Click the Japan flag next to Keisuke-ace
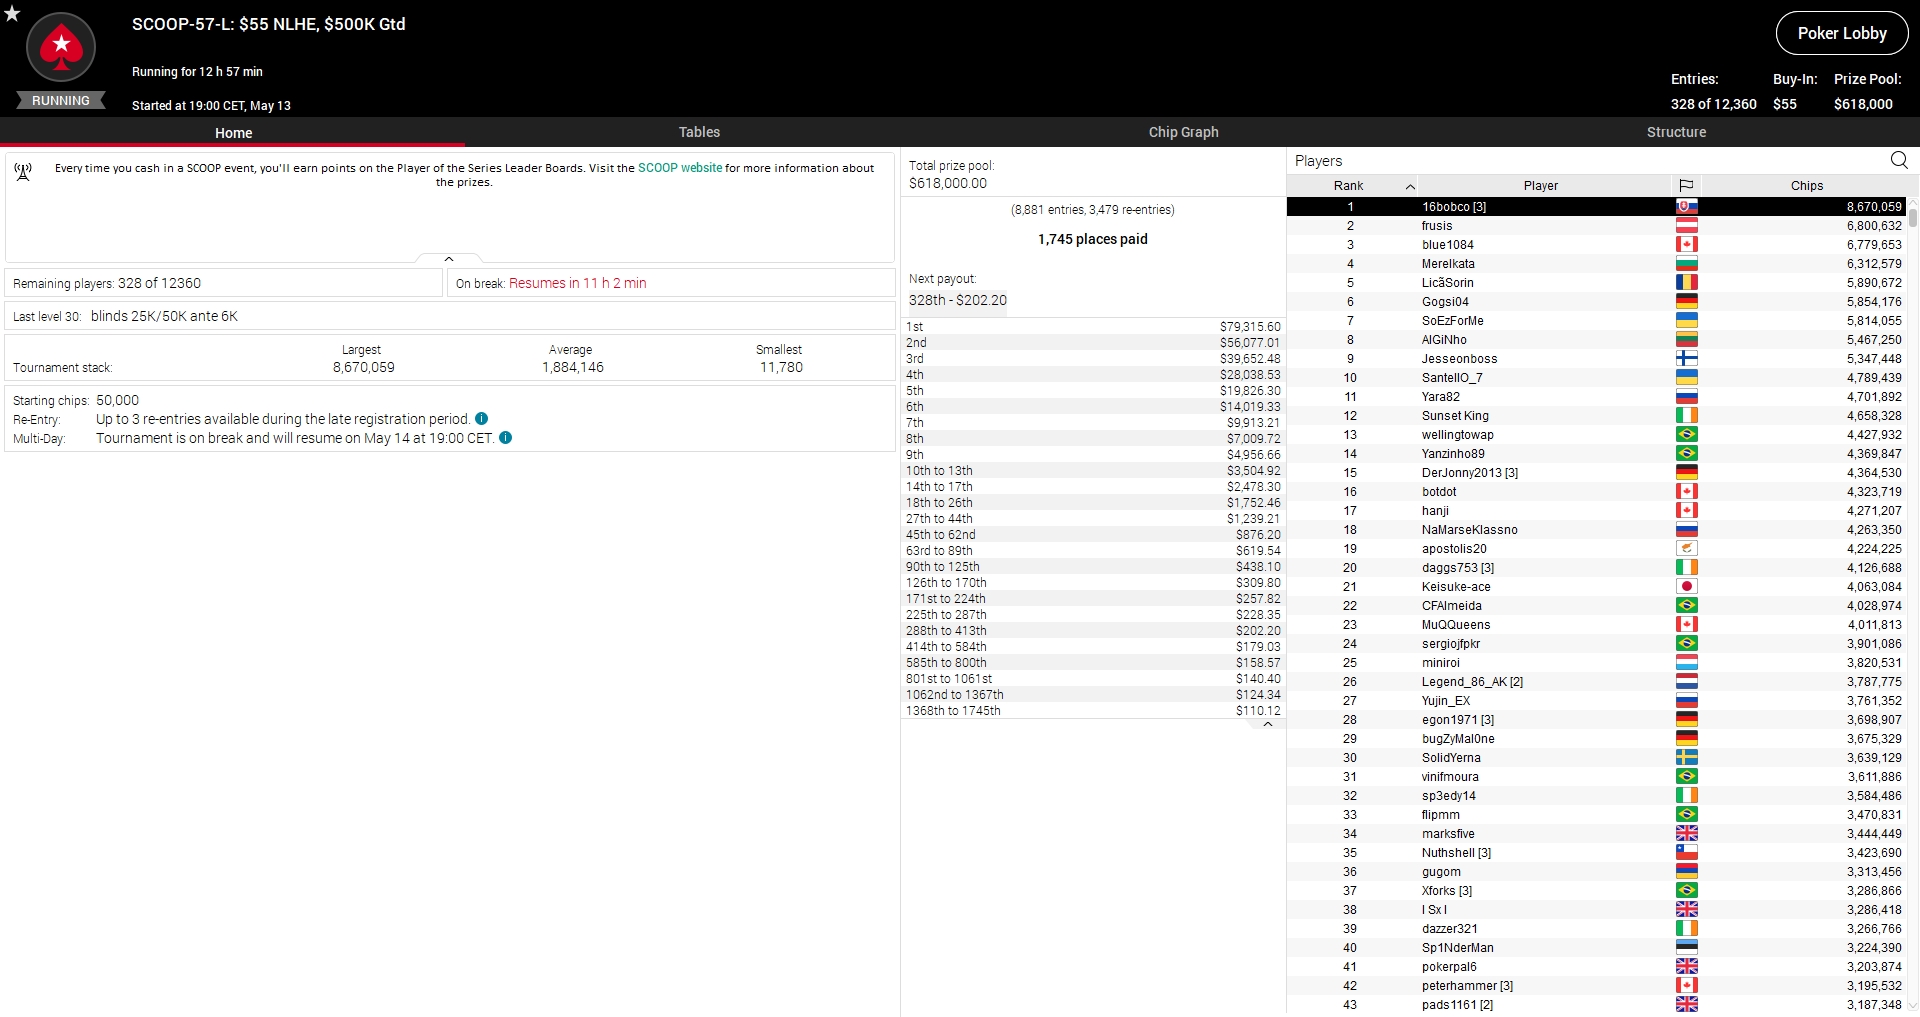 click(1686, 587)
